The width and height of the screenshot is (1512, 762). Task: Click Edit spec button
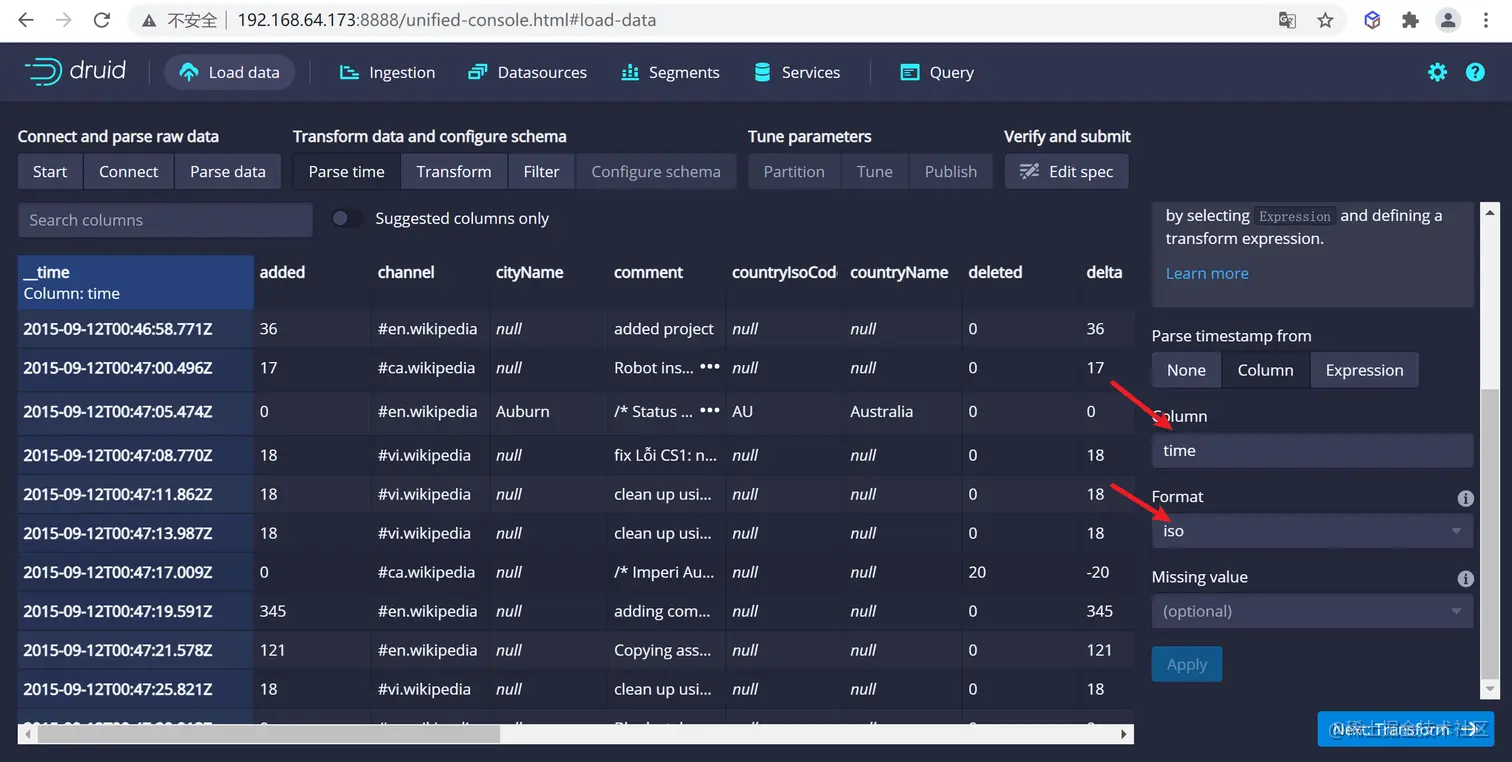(1066, 171)
